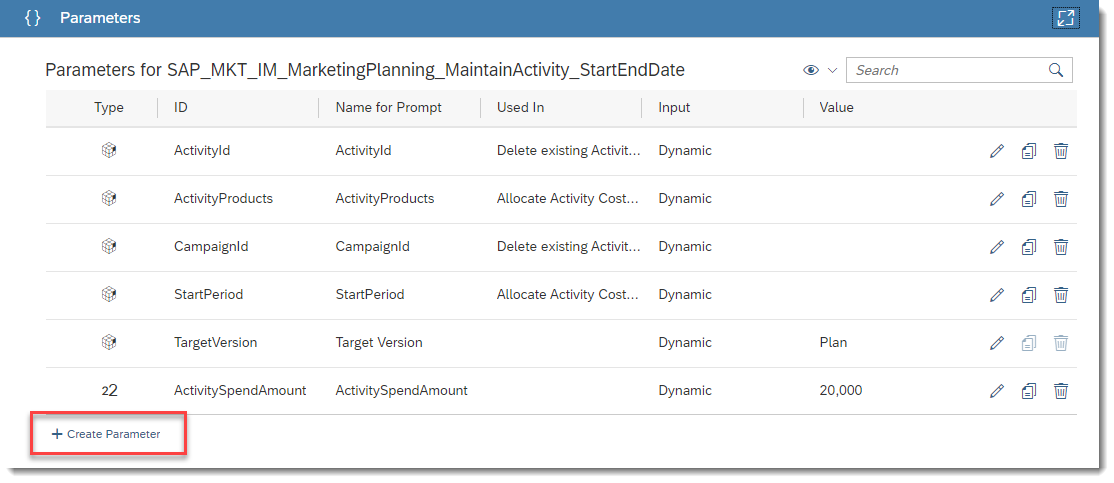
Task: Delete the ActivityProducts parameter
Action: pos(1061,199)
